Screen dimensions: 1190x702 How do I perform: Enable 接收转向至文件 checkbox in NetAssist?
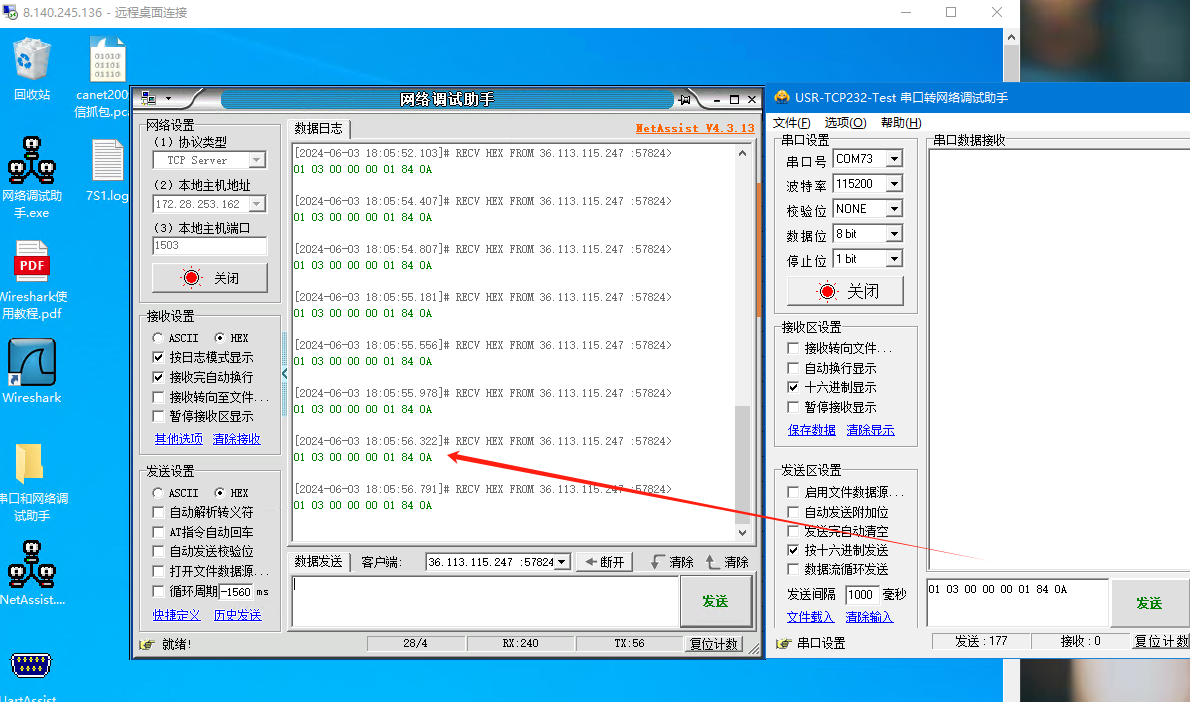[158, 397]
